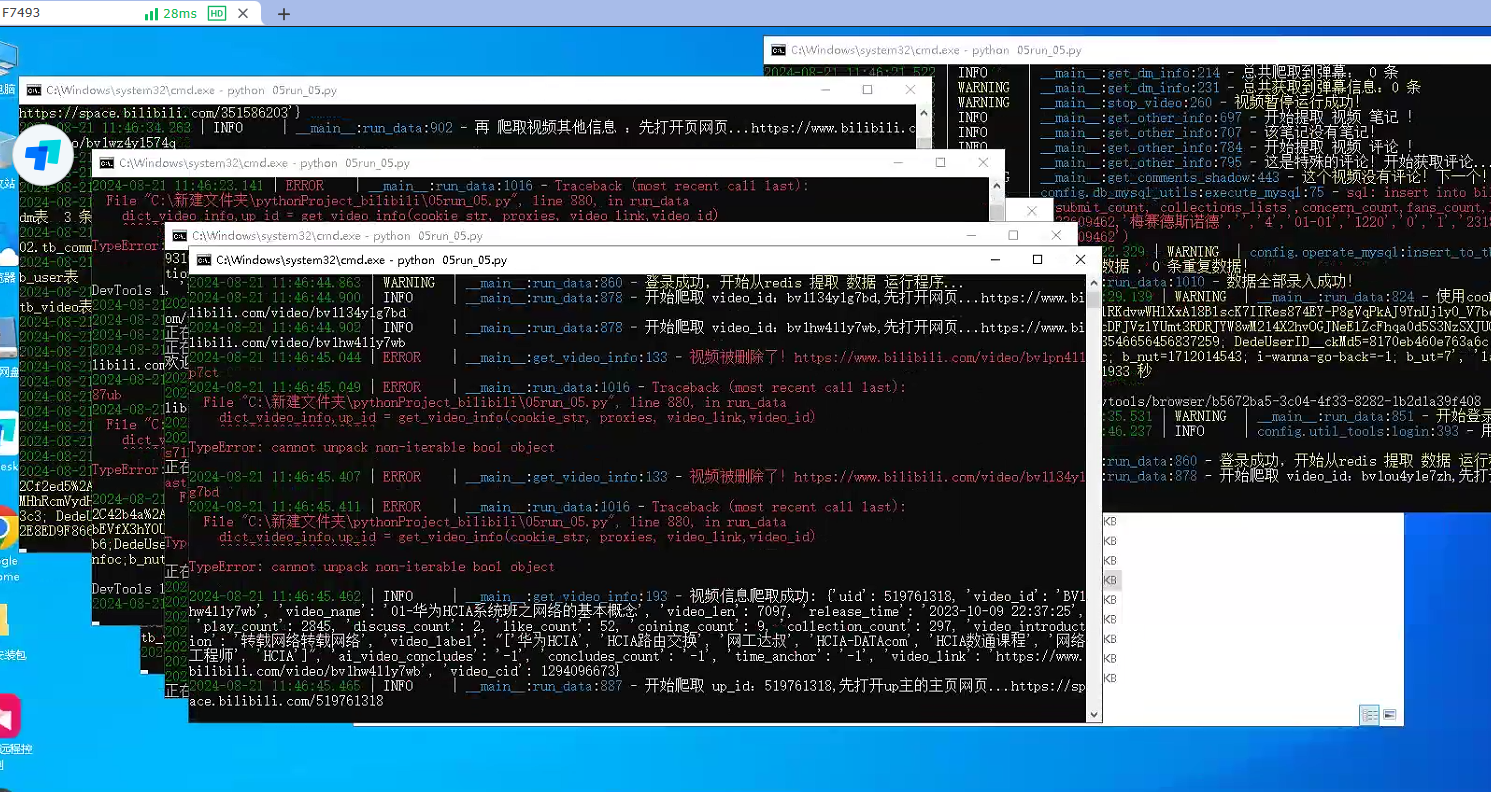Close the cmd window showing 11:46:23.141 ERROR
1491x792 pixels.
click(x=983, y=163)
